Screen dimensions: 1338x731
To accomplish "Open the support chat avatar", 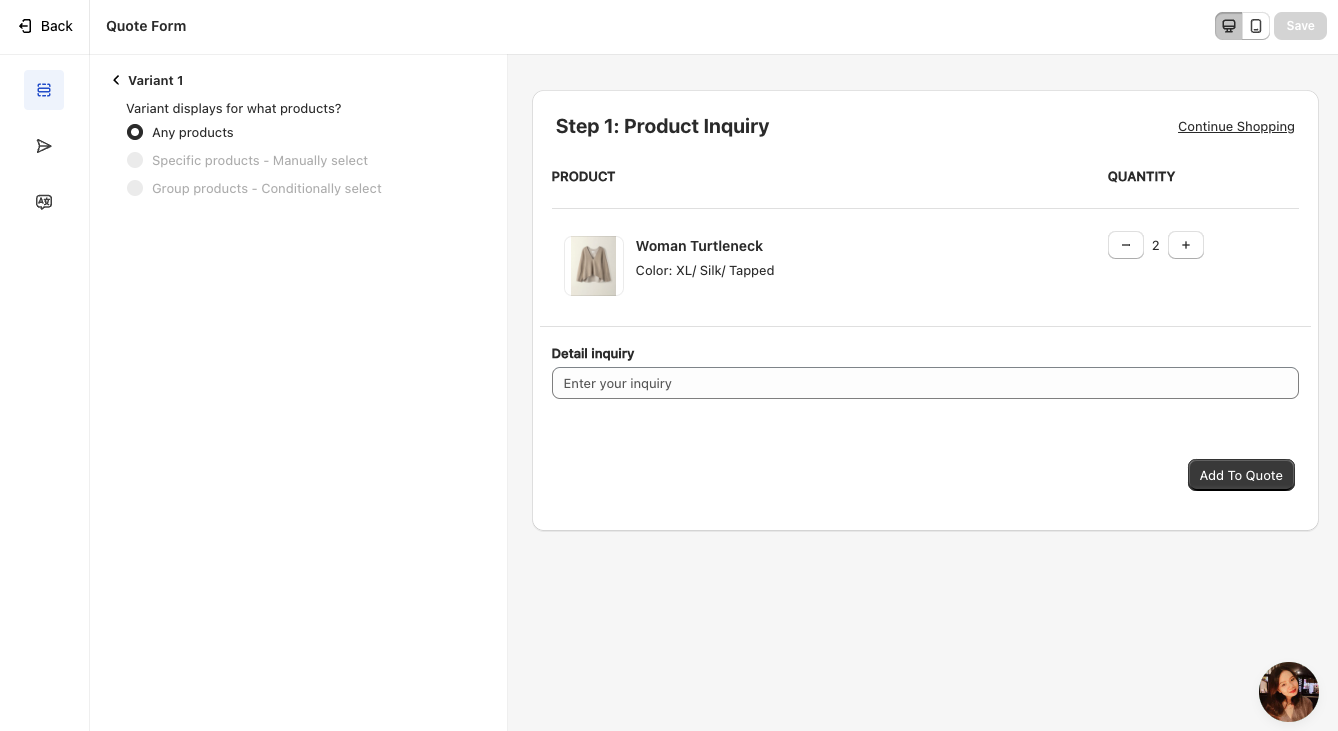I will (x=1288, y=691).
